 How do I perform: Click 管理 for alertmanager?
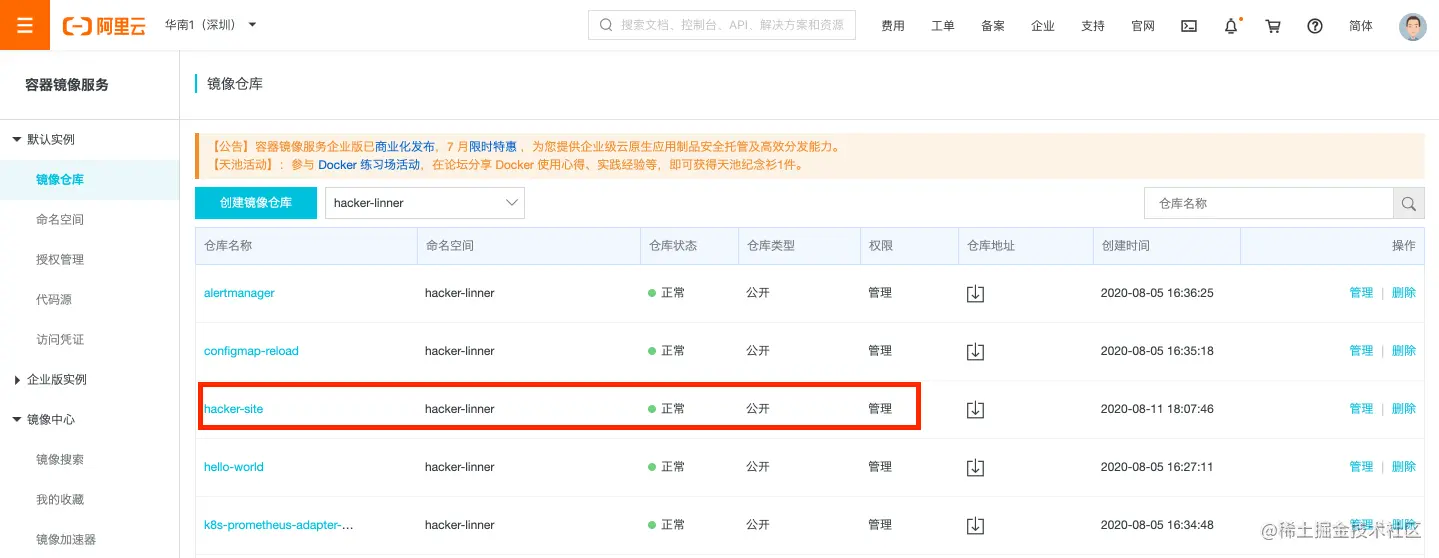1361,293
